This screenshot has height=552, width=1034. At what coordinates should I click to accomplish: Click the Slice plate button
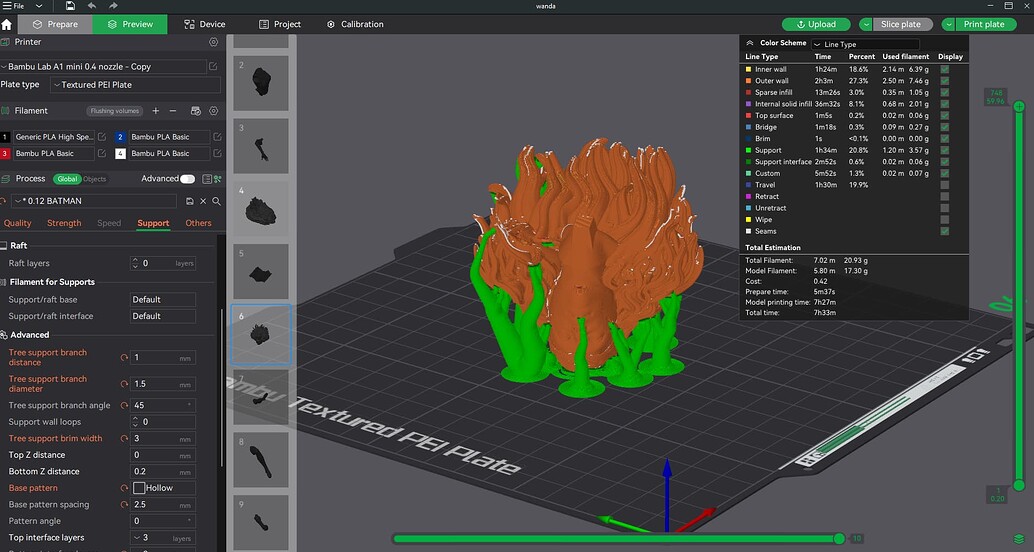tap(901, 24)
